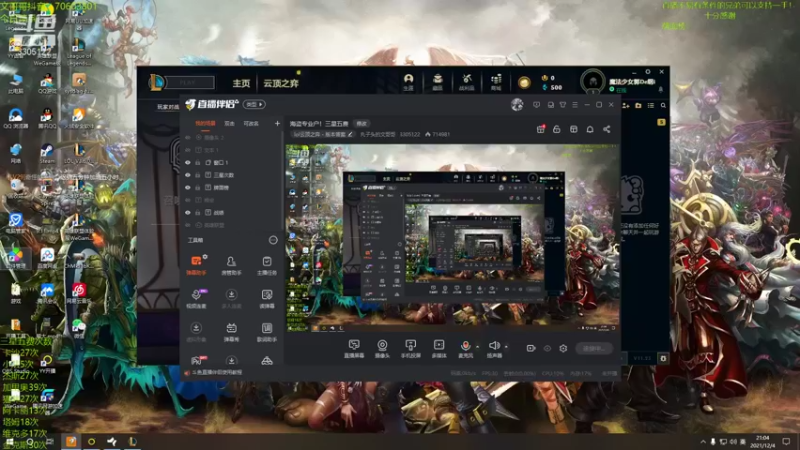Open the 读弹幕 tool icon
Screen dimensions: 800x450
pos(266,298)
